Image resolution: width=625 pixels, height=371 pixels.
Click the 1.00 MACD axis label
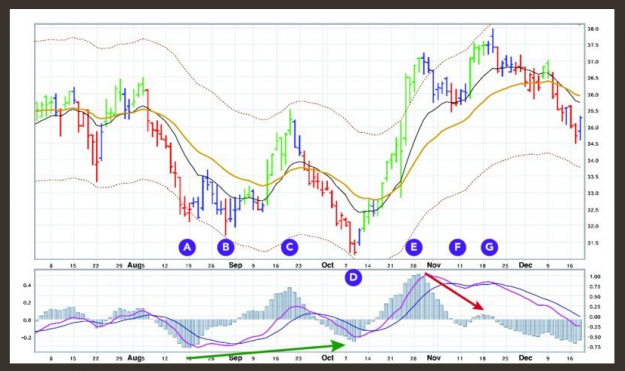point(595,277)
